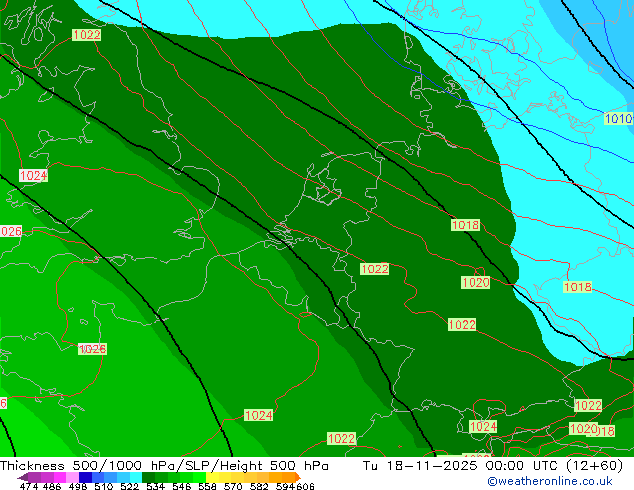The height and width of the screenshot is (490, 634).
Task: Select the 1022 label over western Germany
Action: click(x=374, y=269)
